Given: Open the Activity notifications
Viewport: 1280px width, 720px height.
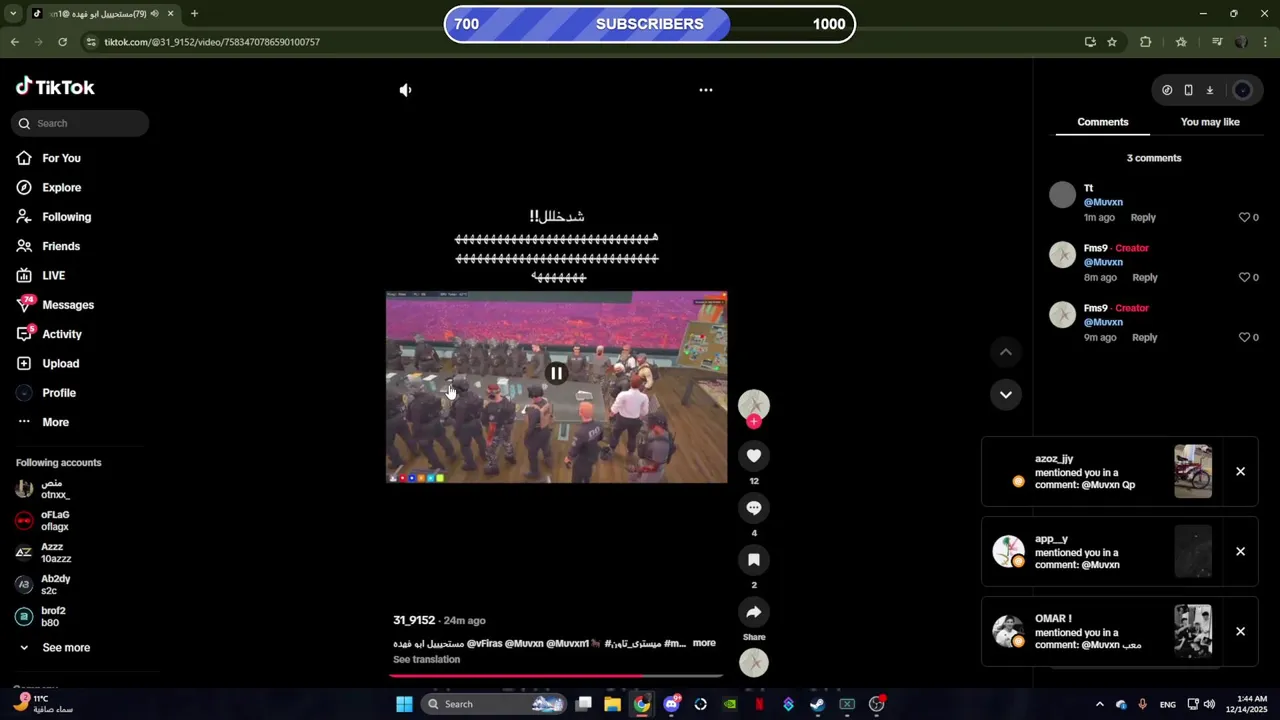Looking at the screenshot, I should [62, 334].
